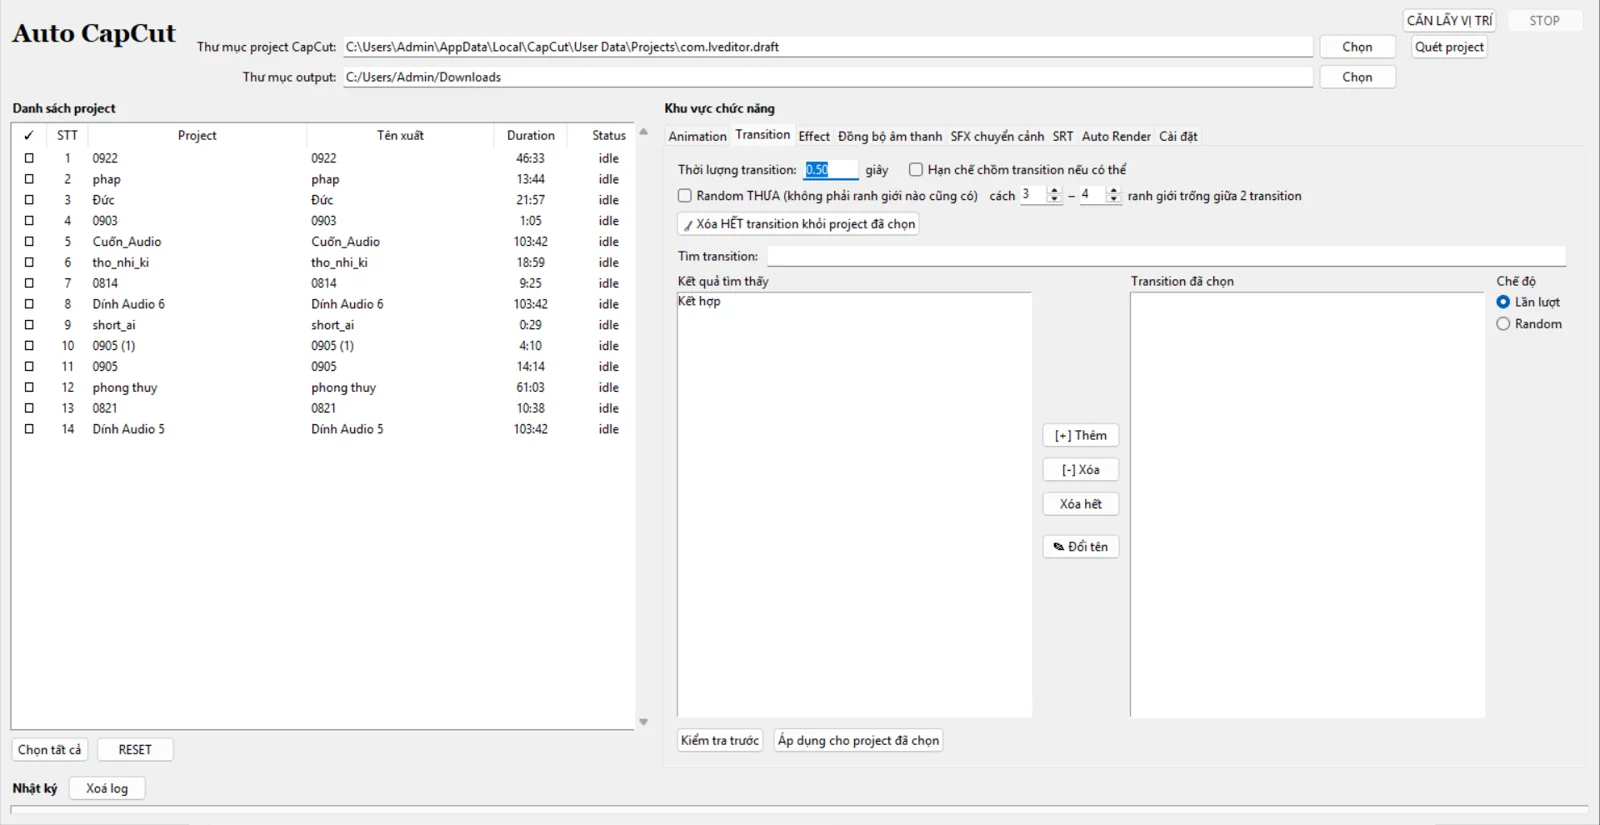The width and height of the screenshot is (1600, 825).
Task: Click the Quét project button
Action: pyautogui.click(x=1449, y=47)
